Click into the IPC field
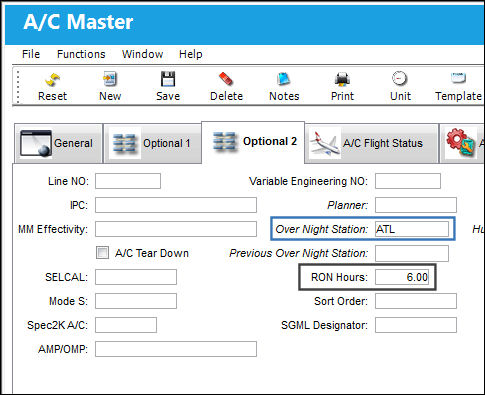Image resolution: width=485 pixels, height=395 pixels. (x=176, y=205)
